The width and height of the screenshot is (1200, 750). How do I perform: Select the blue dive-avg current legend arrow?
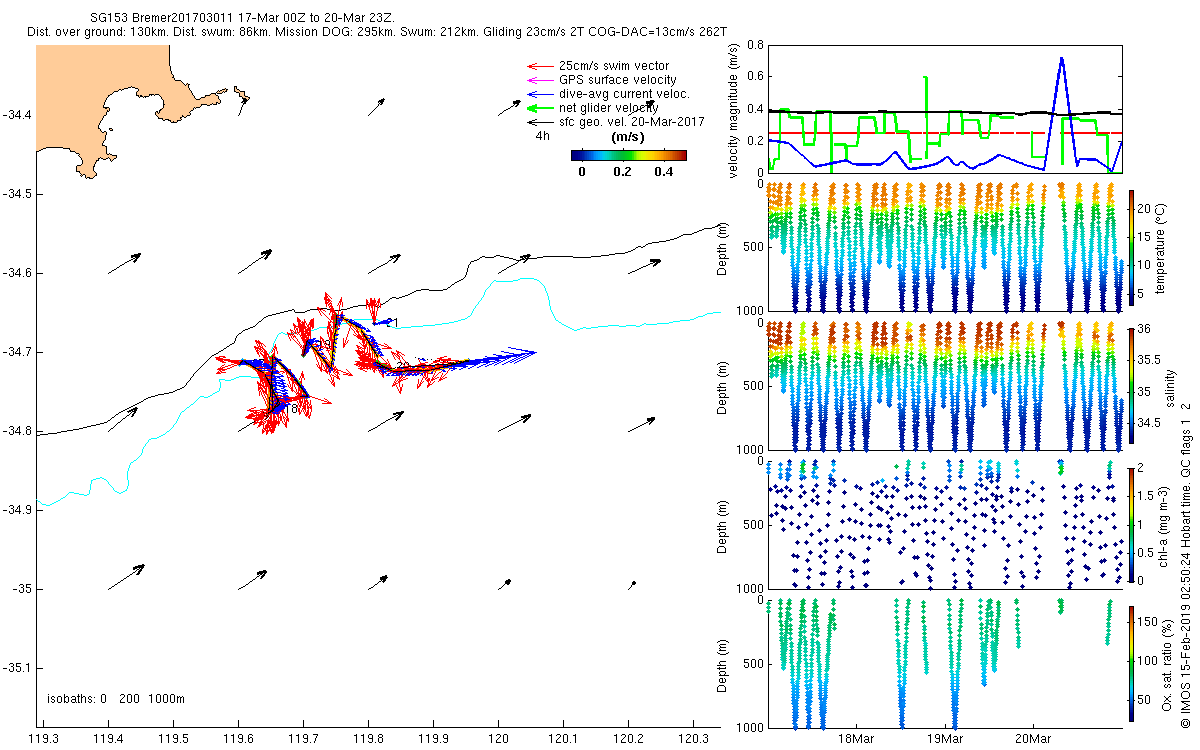click(x=540, y=94)
